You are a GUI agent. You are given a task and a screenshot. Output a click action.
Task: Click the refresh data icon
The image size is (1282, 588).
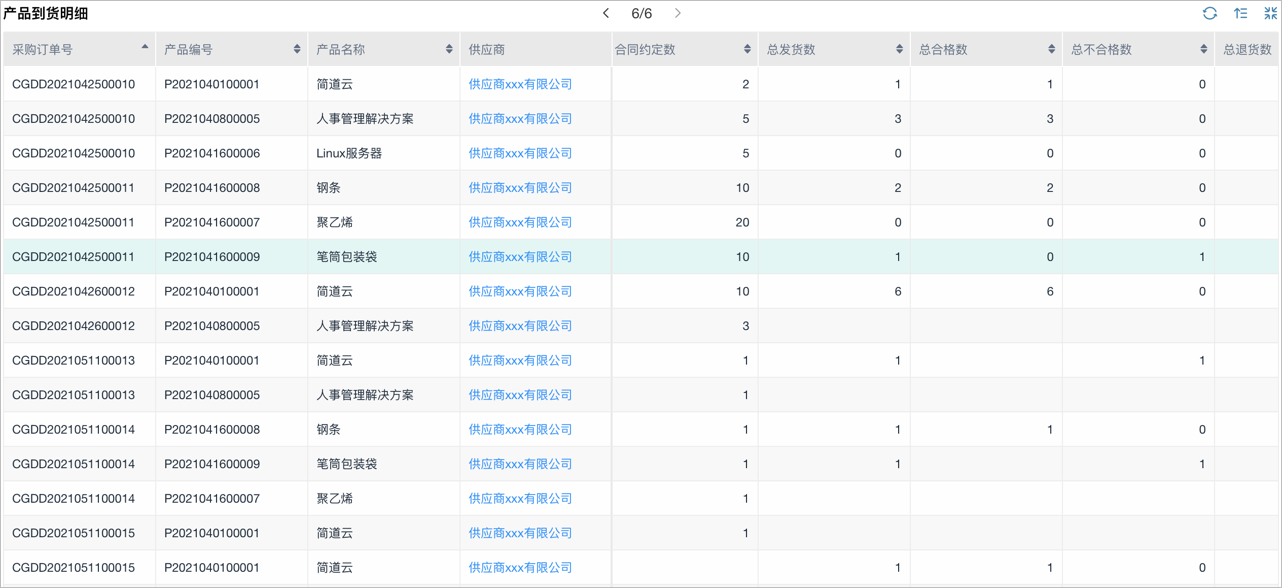pos(1210,13)
